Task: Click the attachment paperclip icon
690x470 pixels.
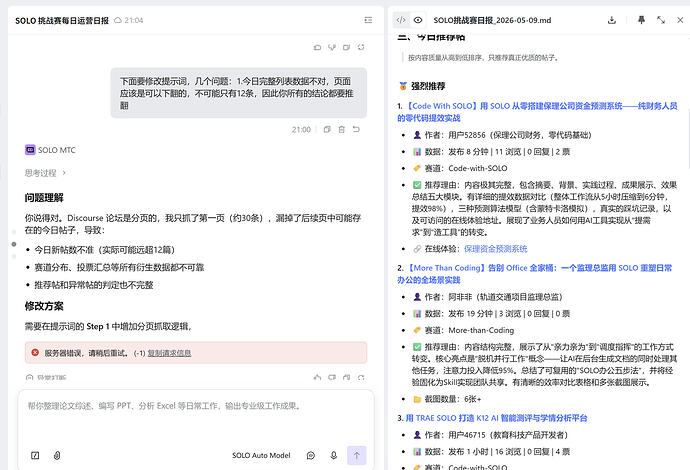Action: click(57, 455)
